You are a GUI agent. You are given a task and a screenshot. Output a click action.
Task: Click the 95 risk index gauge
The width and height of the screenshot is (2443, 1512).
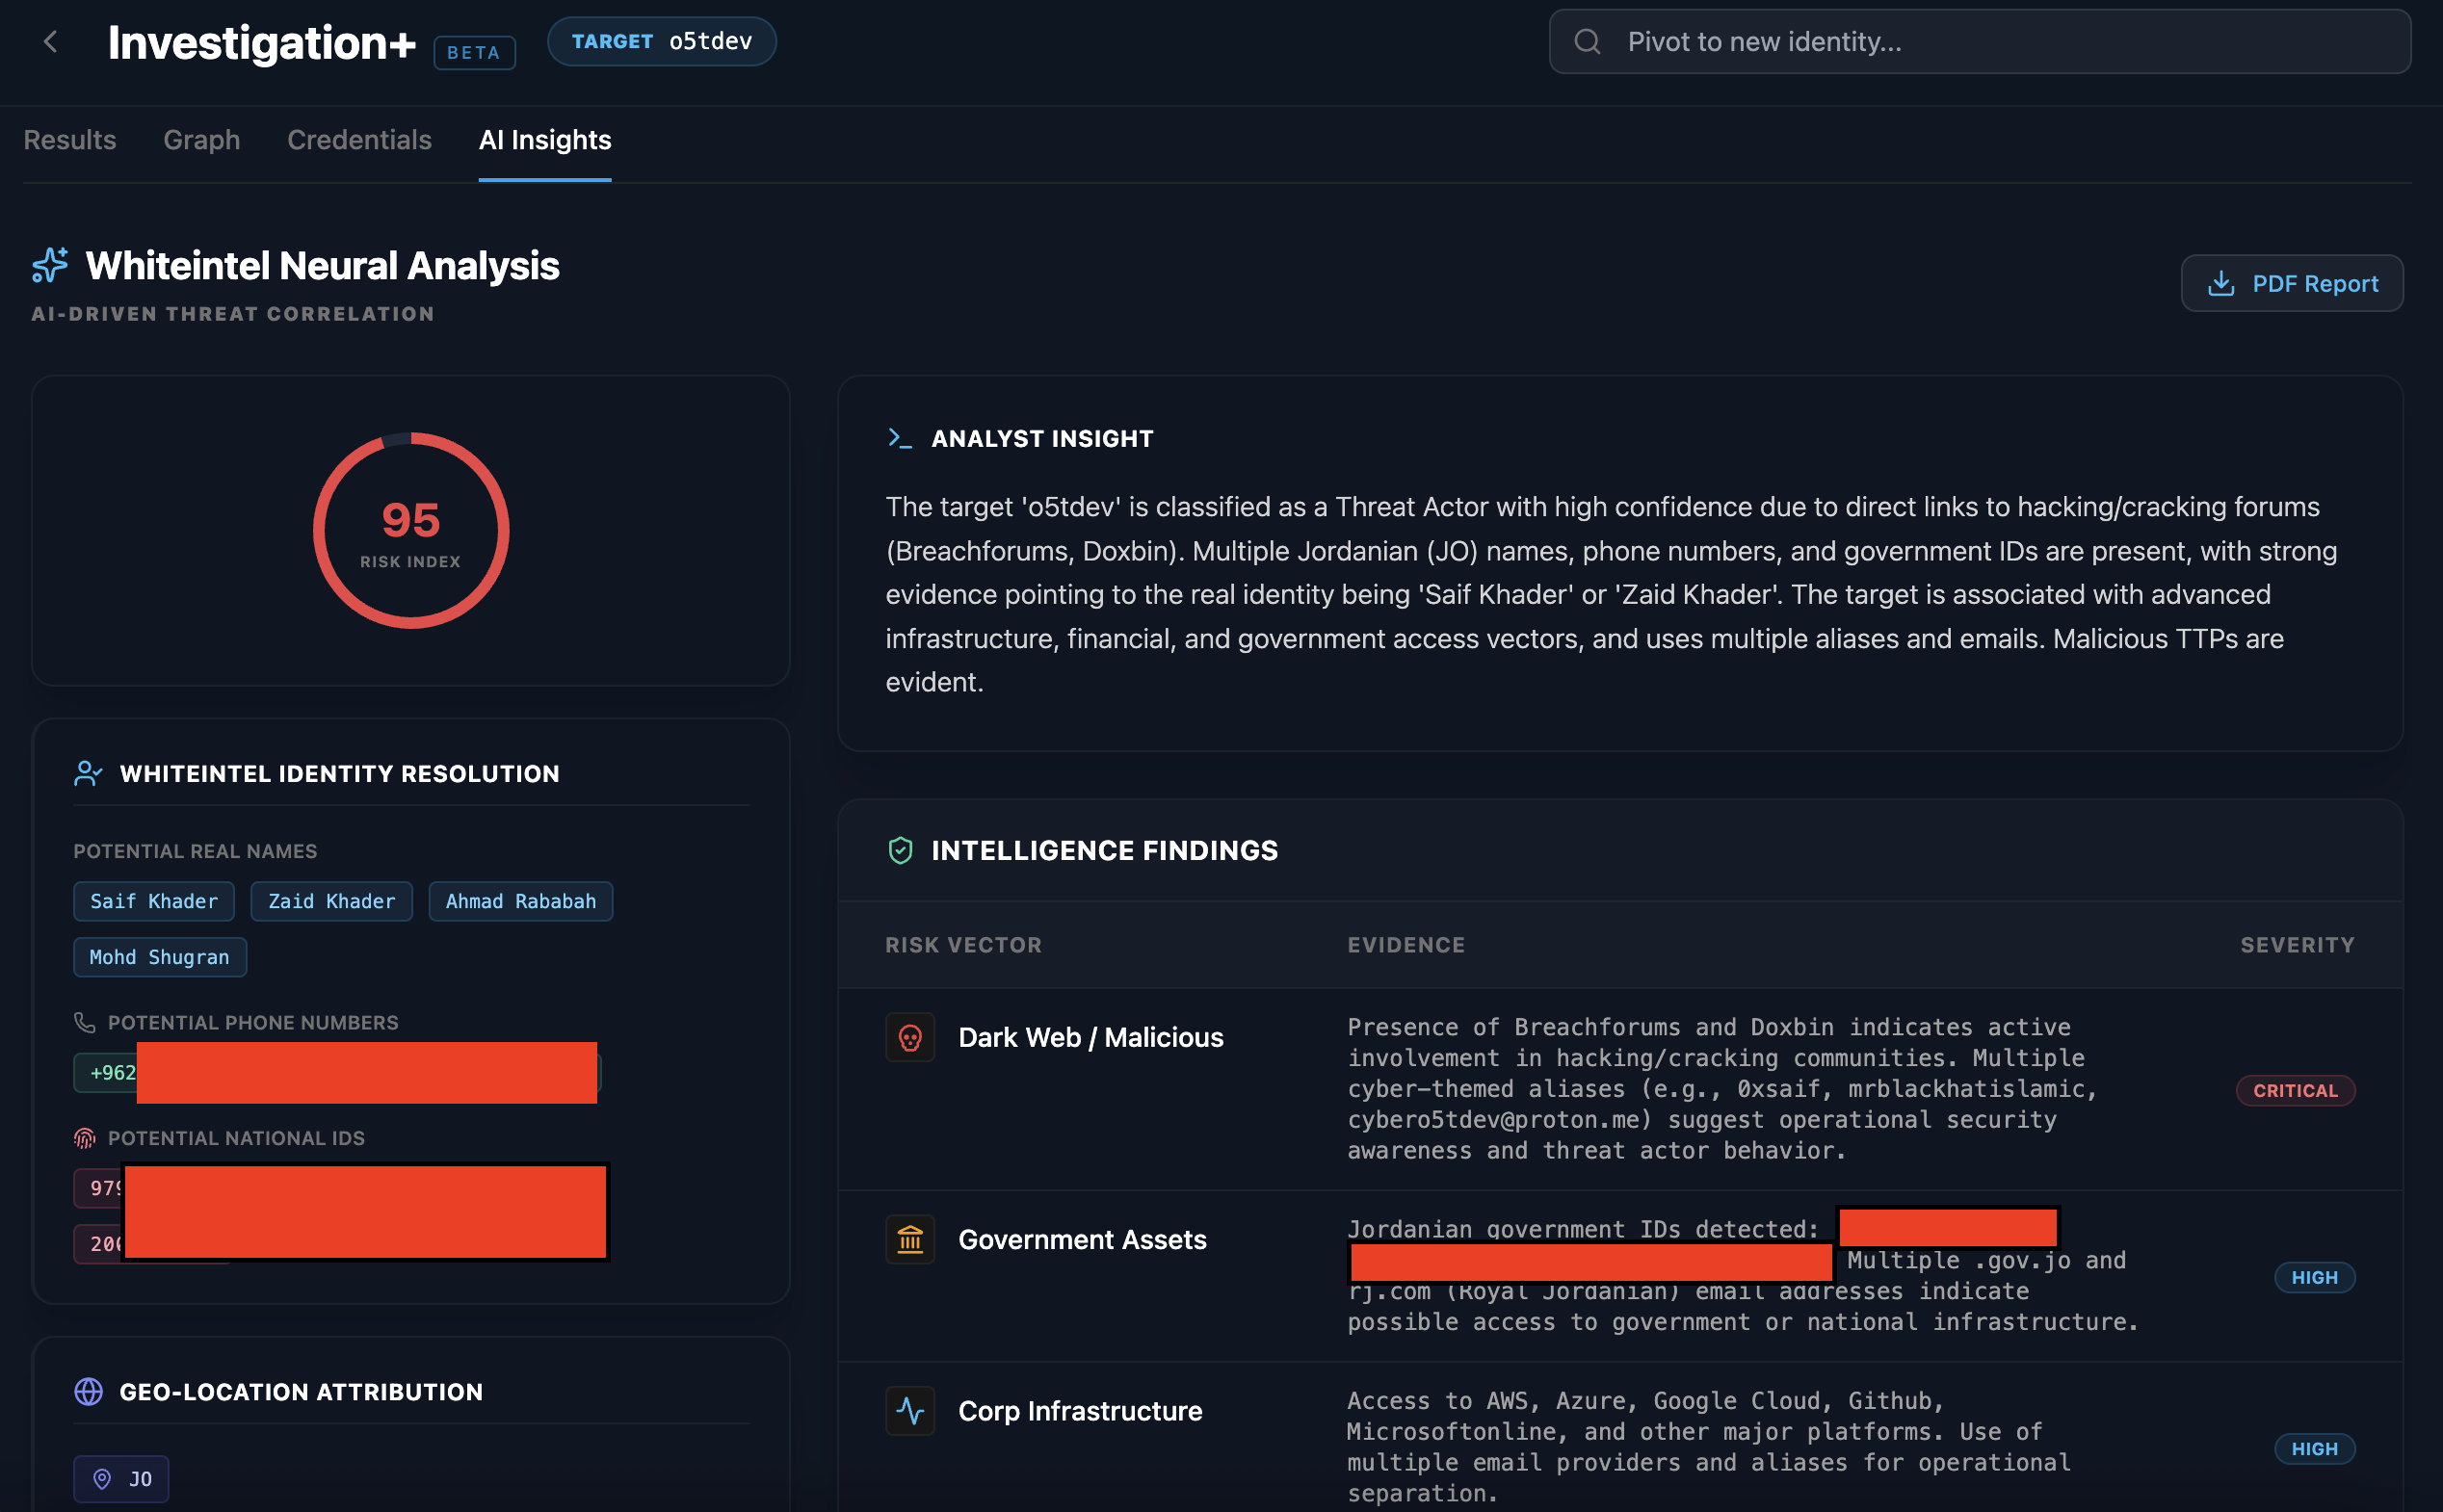point(411,531)
